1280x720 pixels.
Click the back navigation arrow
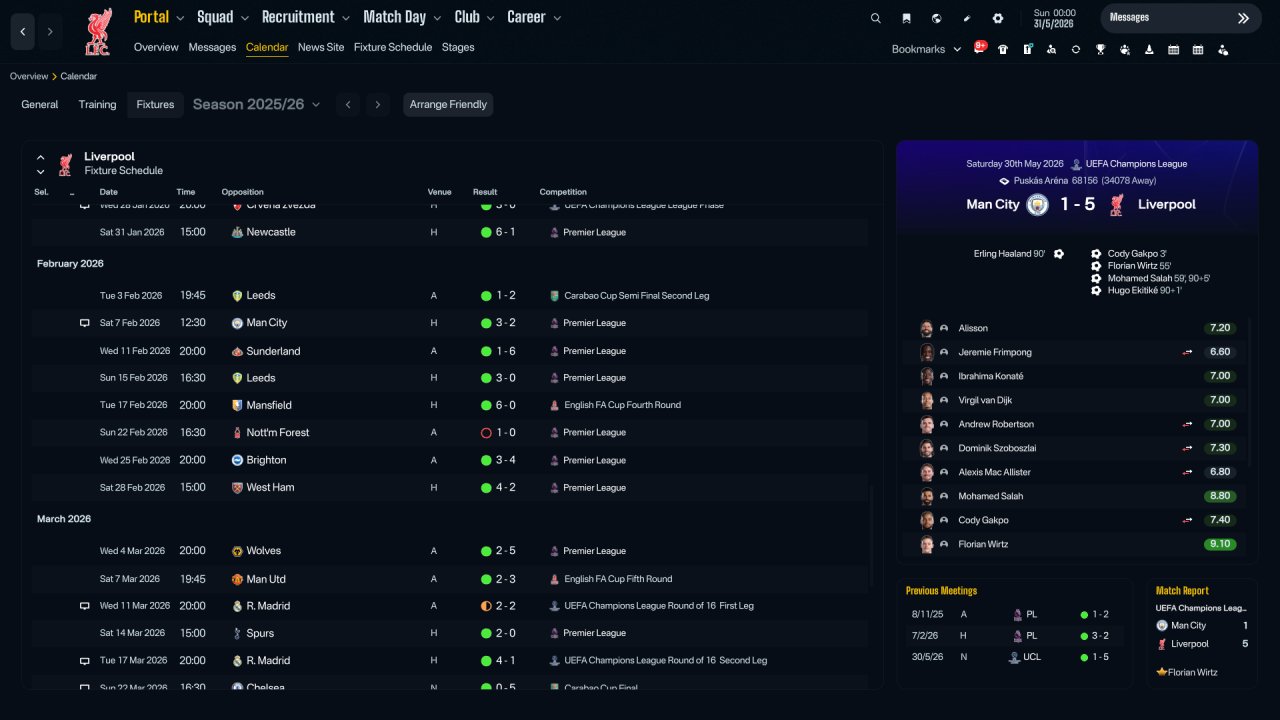(23, 32)
